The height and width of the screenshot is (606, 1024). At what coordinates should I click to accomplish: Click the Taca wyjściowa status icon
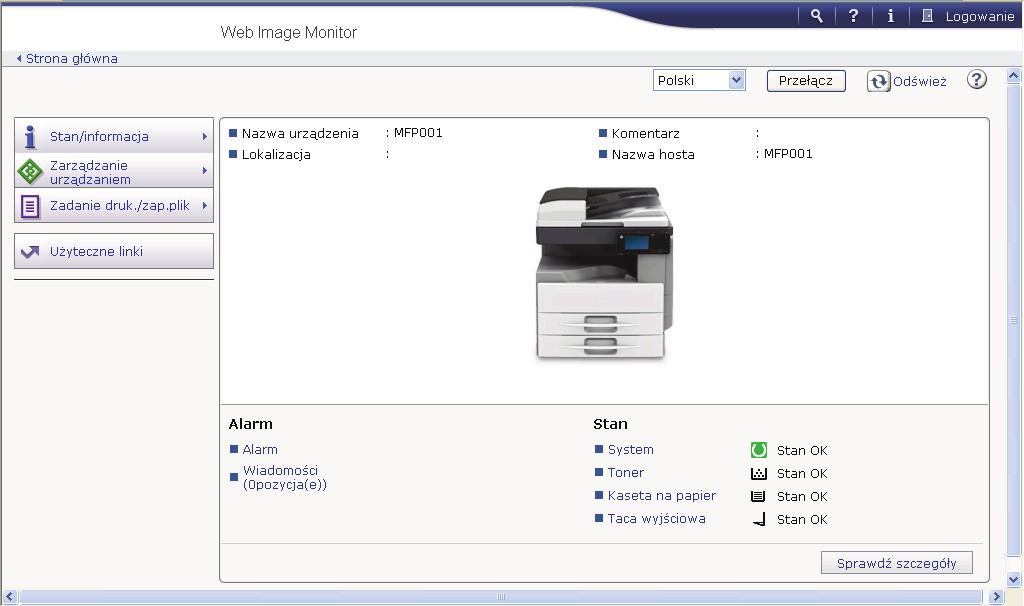coord(759,519)
